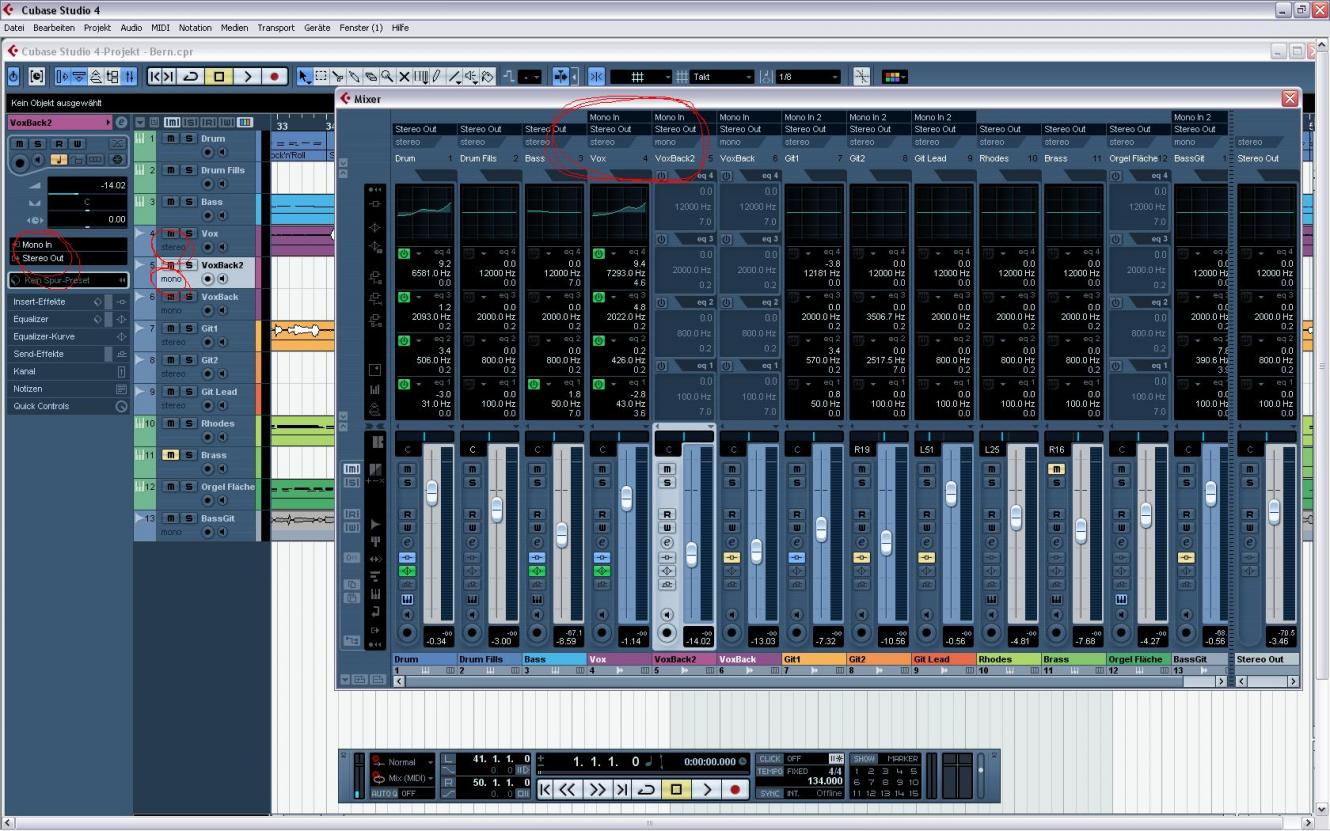Select the Line tool
1330x831 pixels.
(454, 77)
